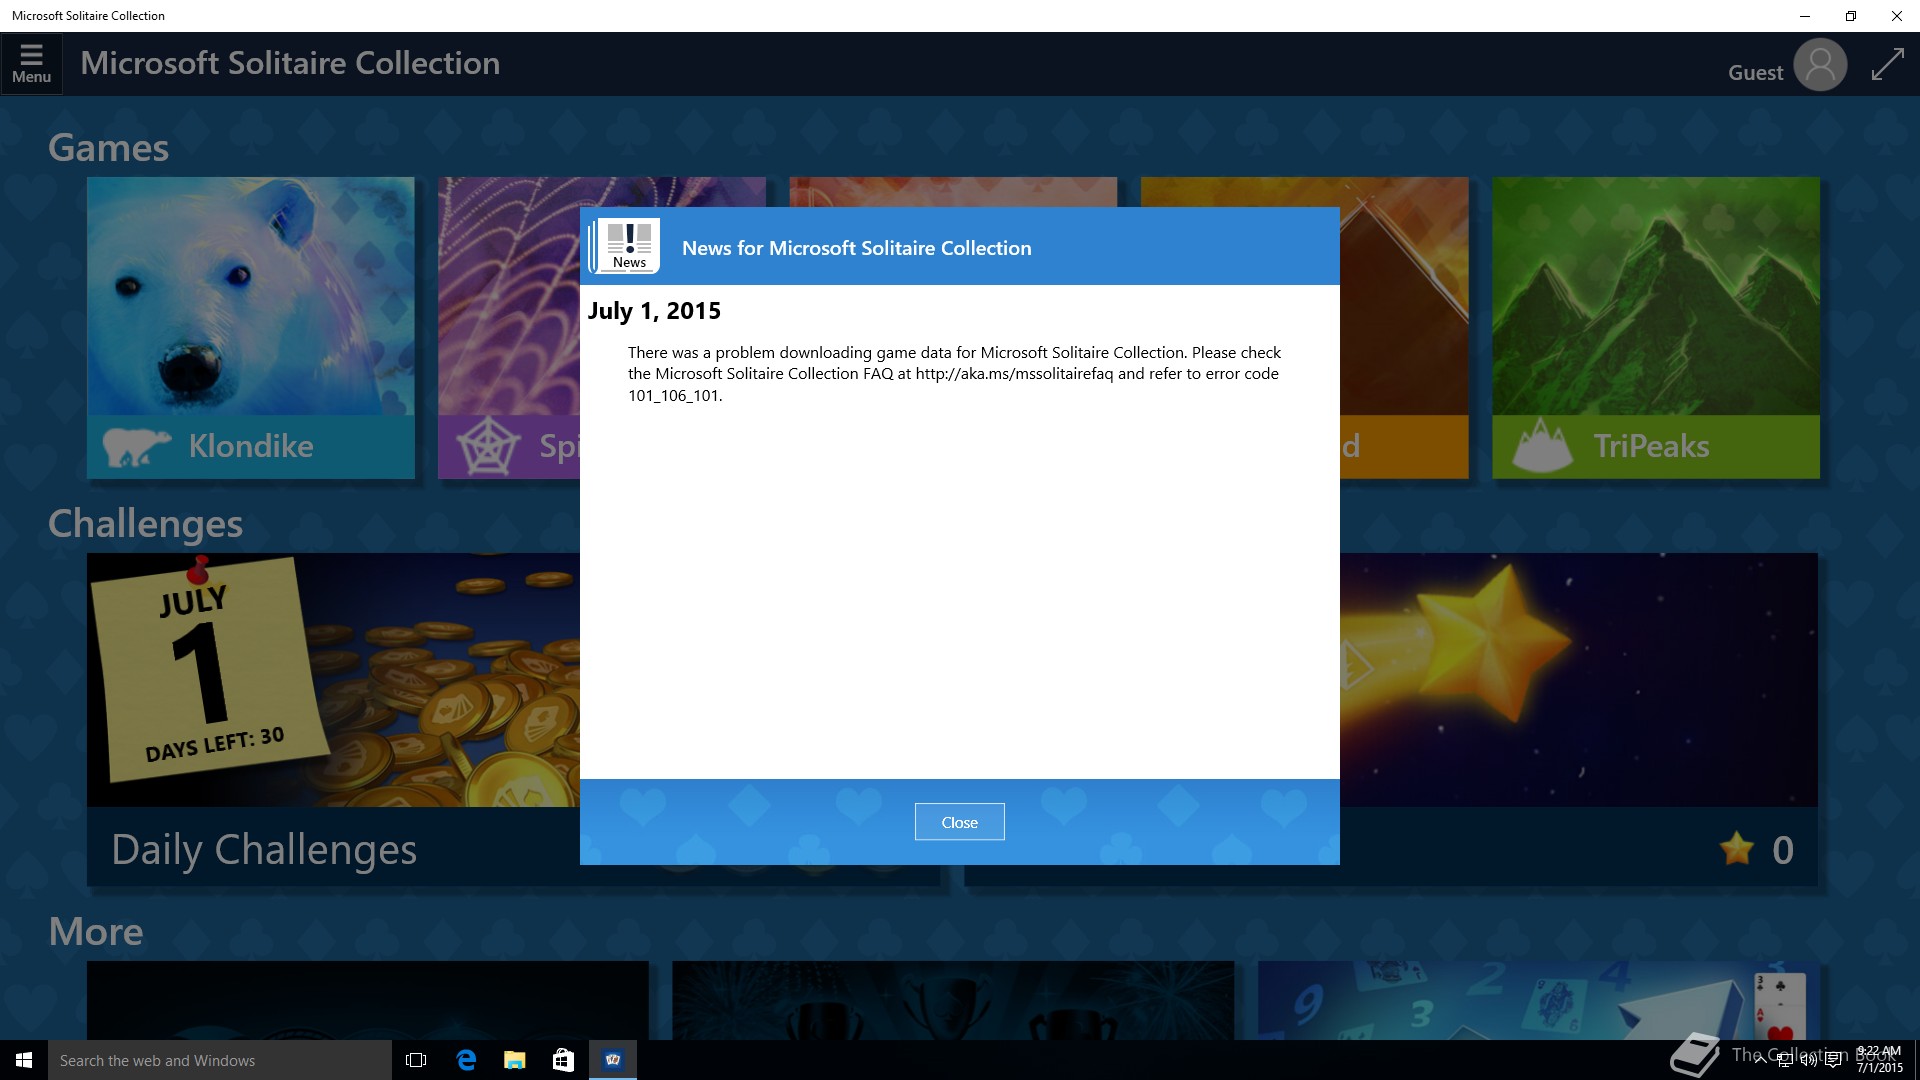This screenshot has height=1080, width=1920.
Task: Click the Spider web icon
Action: [x=488, y=446]
